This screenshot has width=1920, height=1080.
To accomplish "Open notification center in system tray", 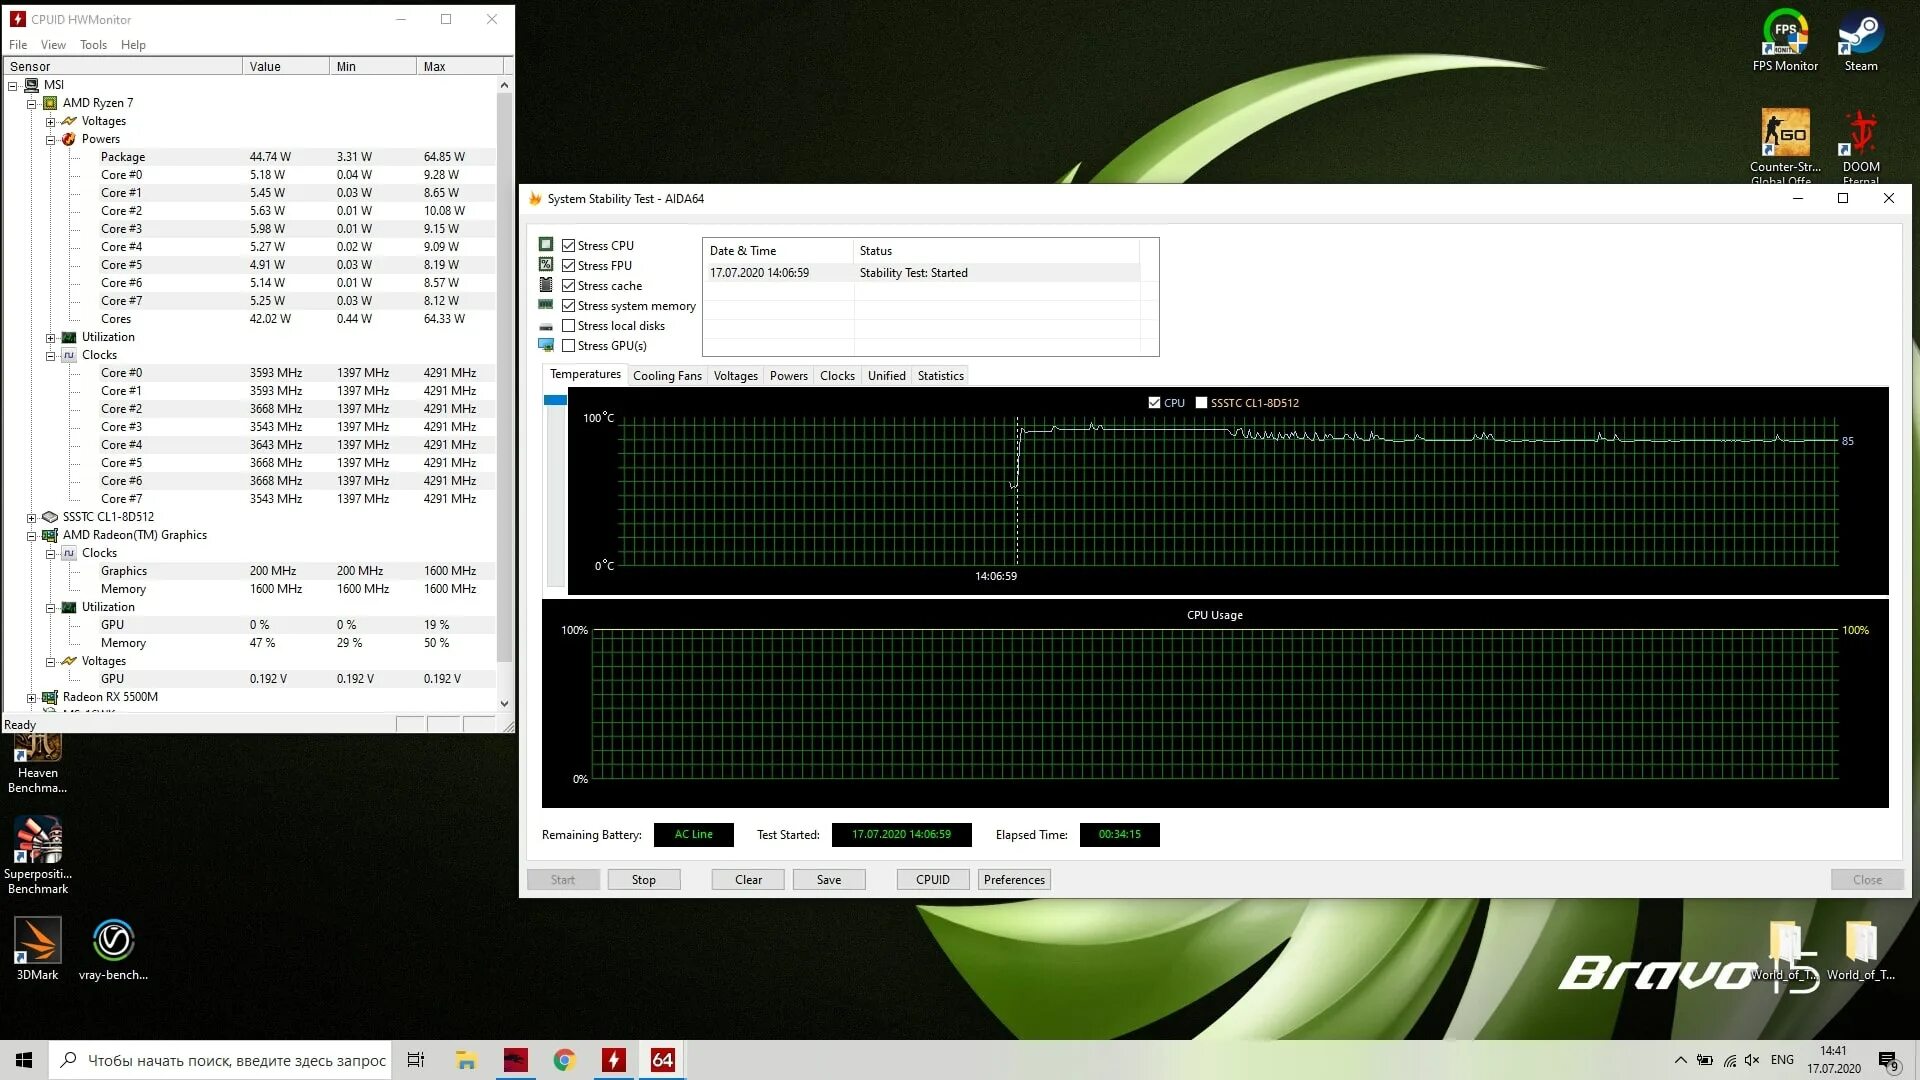I will (1888, 1061).
